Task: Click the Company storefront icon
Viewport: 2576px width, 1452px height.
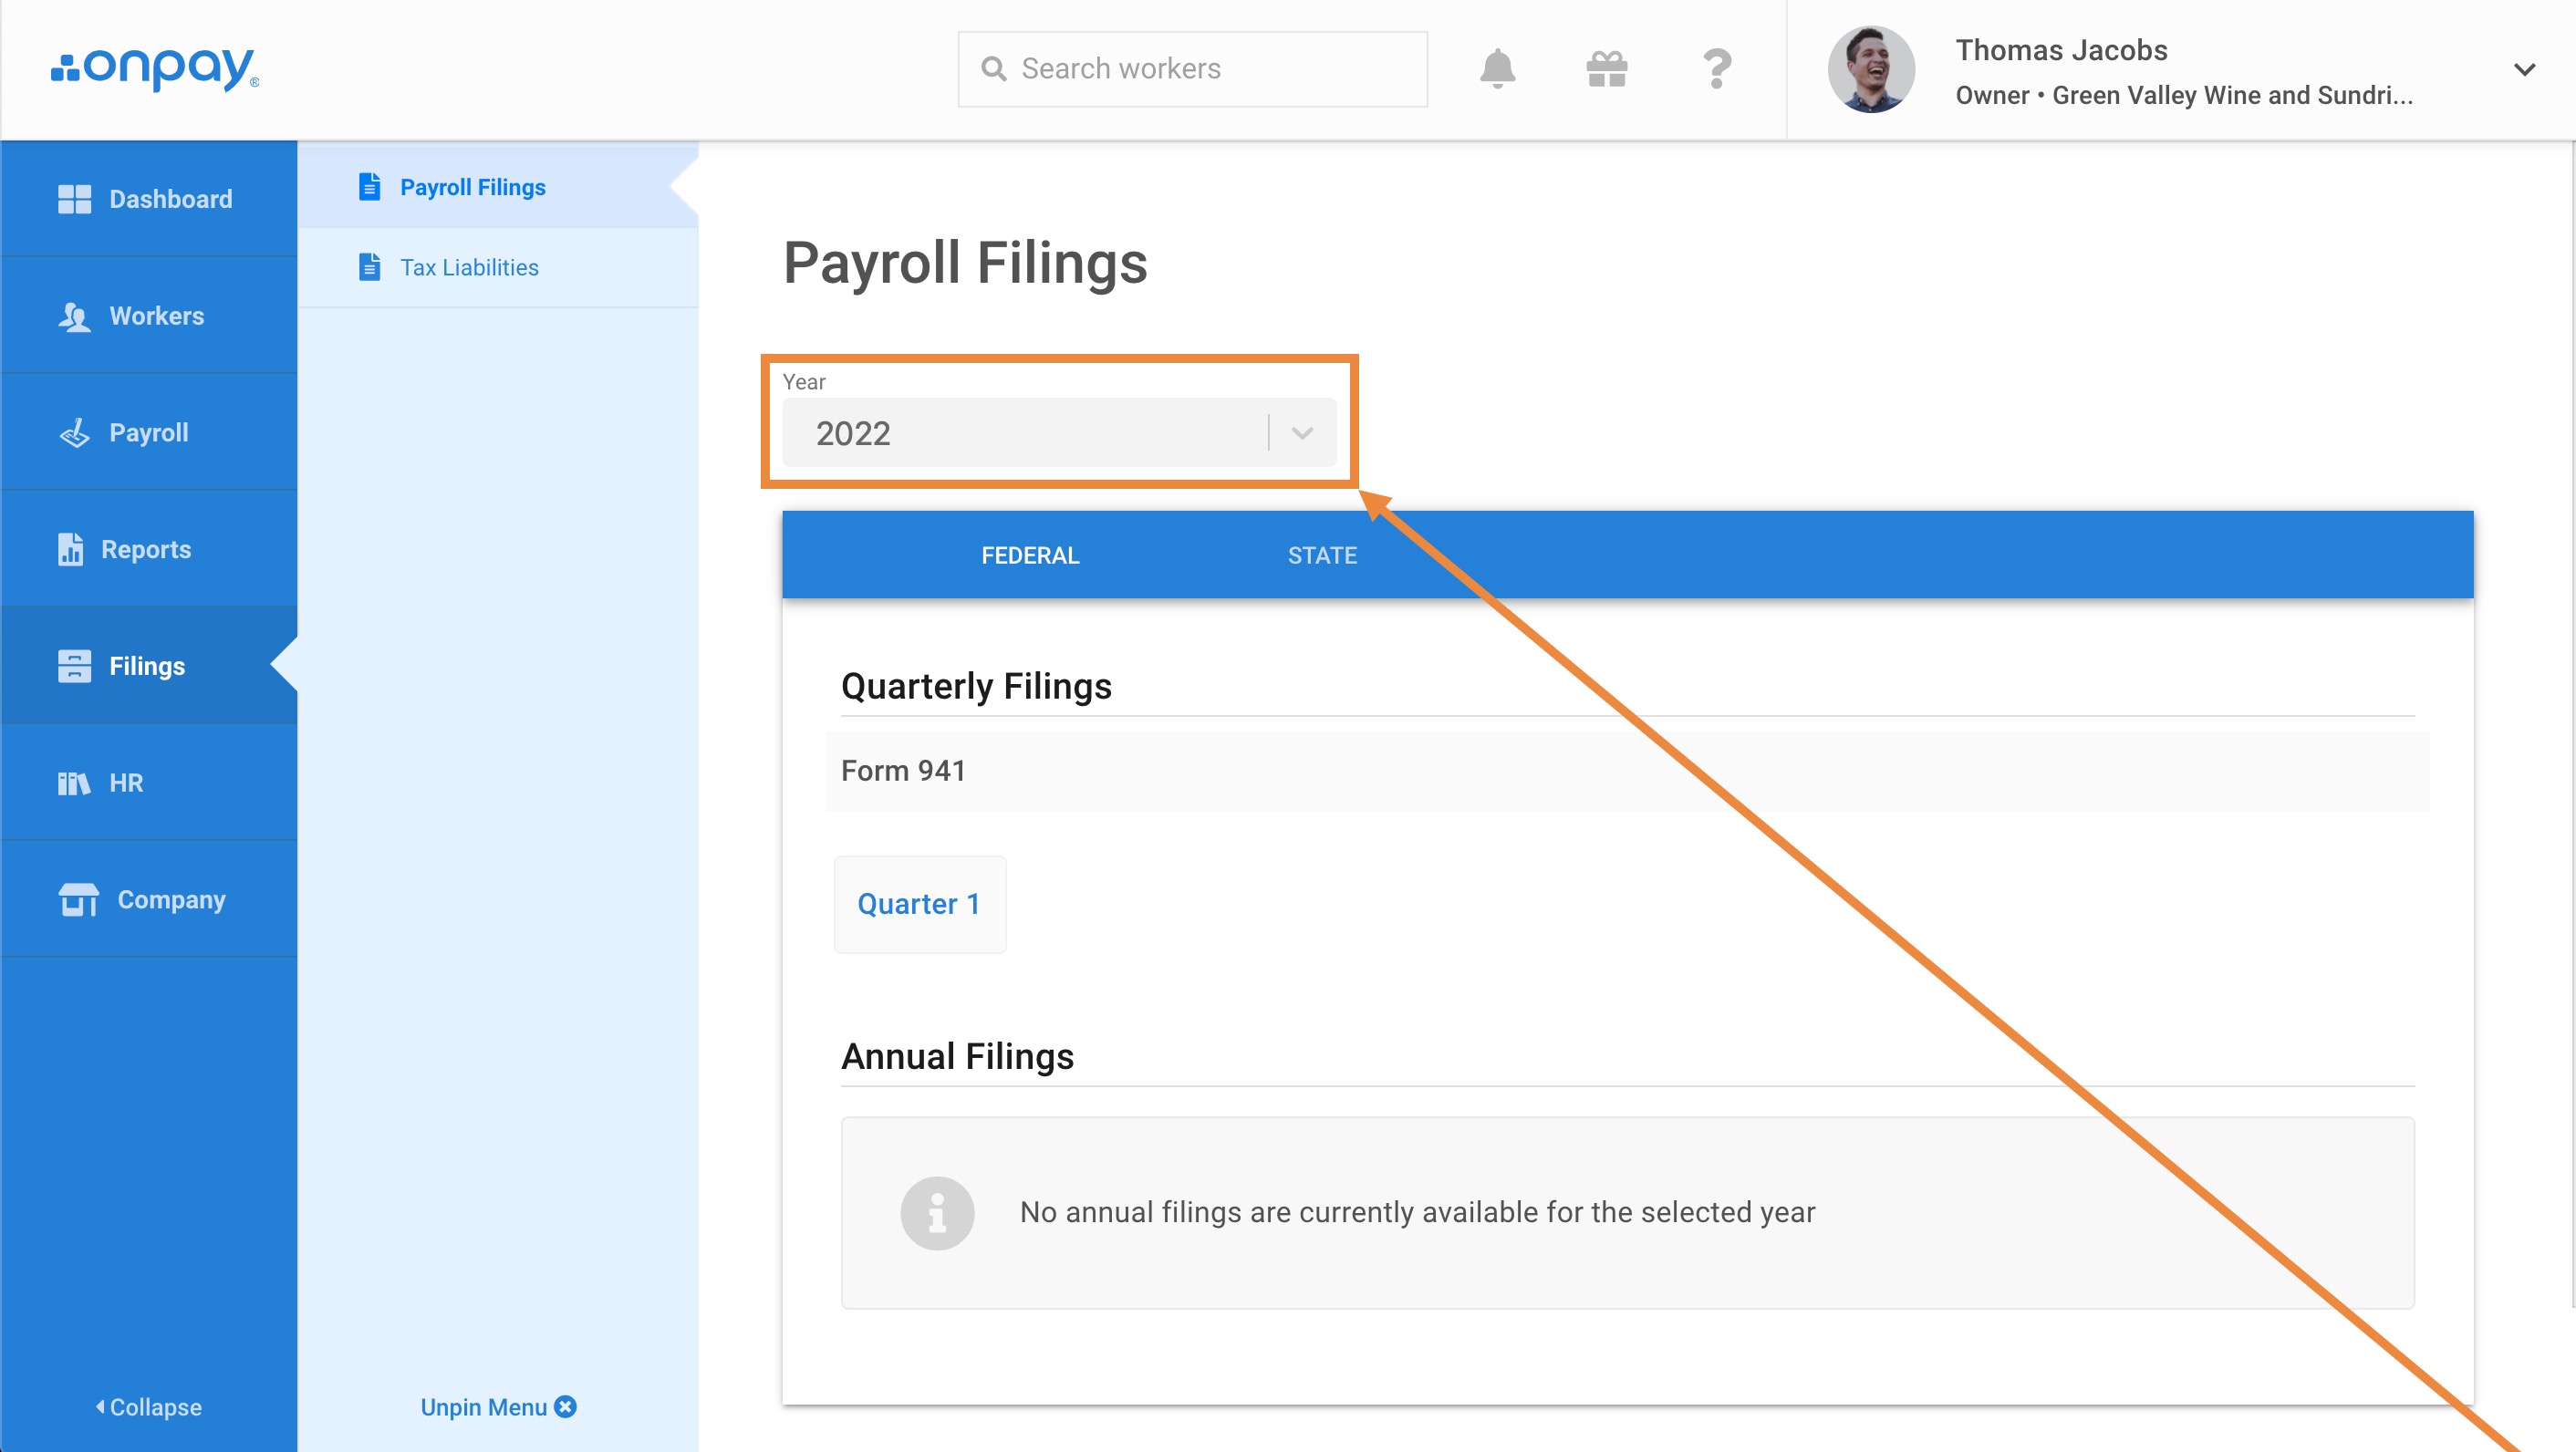Action: [78, 900]
